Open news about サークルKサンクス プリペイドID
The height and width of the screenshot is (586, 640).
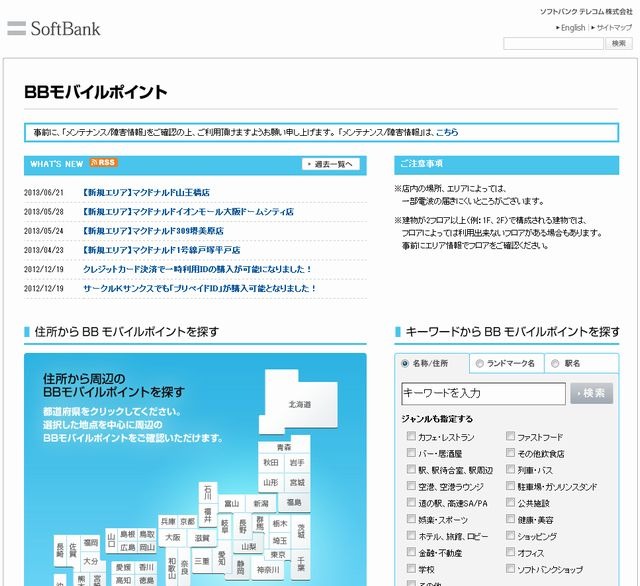click(200, 288)
